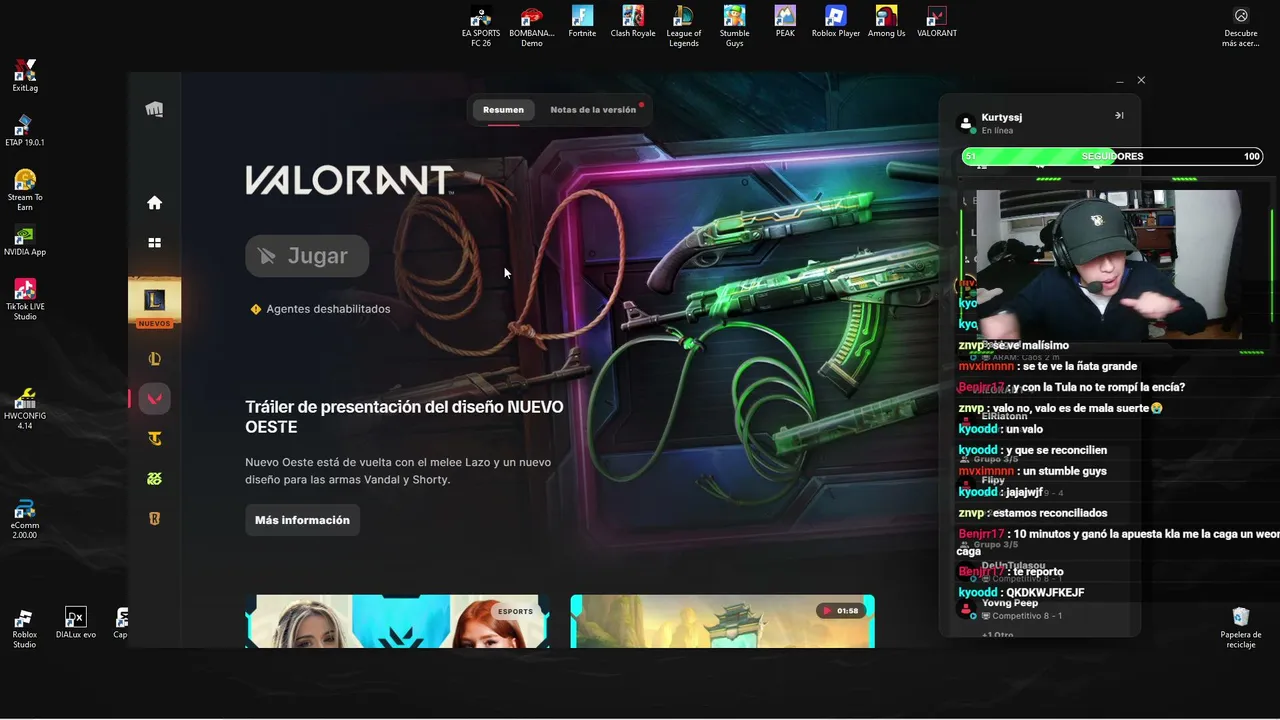
Task: Open Stumble Guys desktop shortcut
Action: [734, 27]
